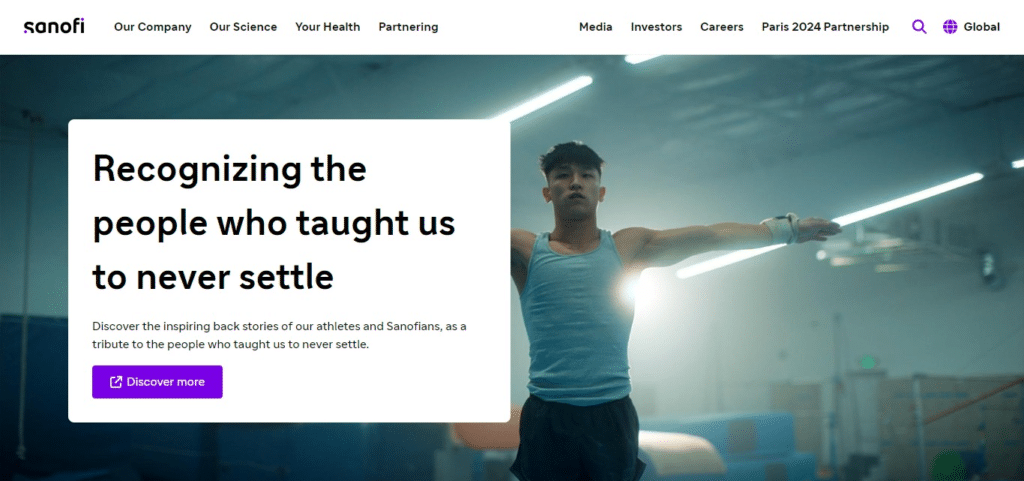Select the Partnering menu item
The image size is (1024, 481).
click(408, 27)
